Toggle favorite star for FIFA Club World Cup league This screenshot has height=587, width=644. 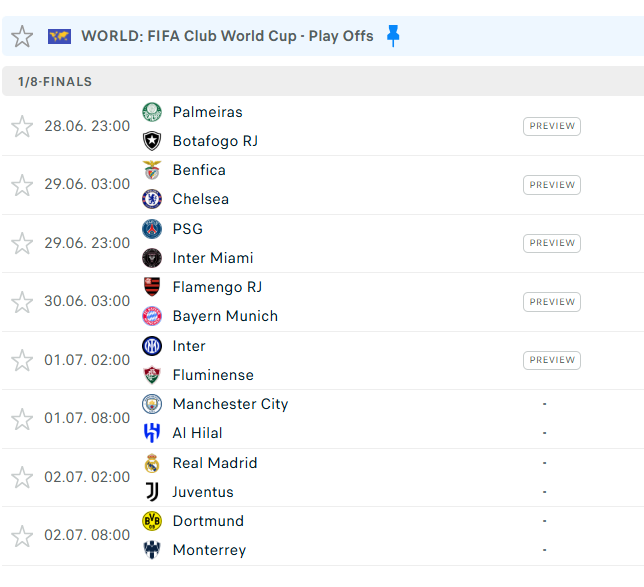coord(22,36)
